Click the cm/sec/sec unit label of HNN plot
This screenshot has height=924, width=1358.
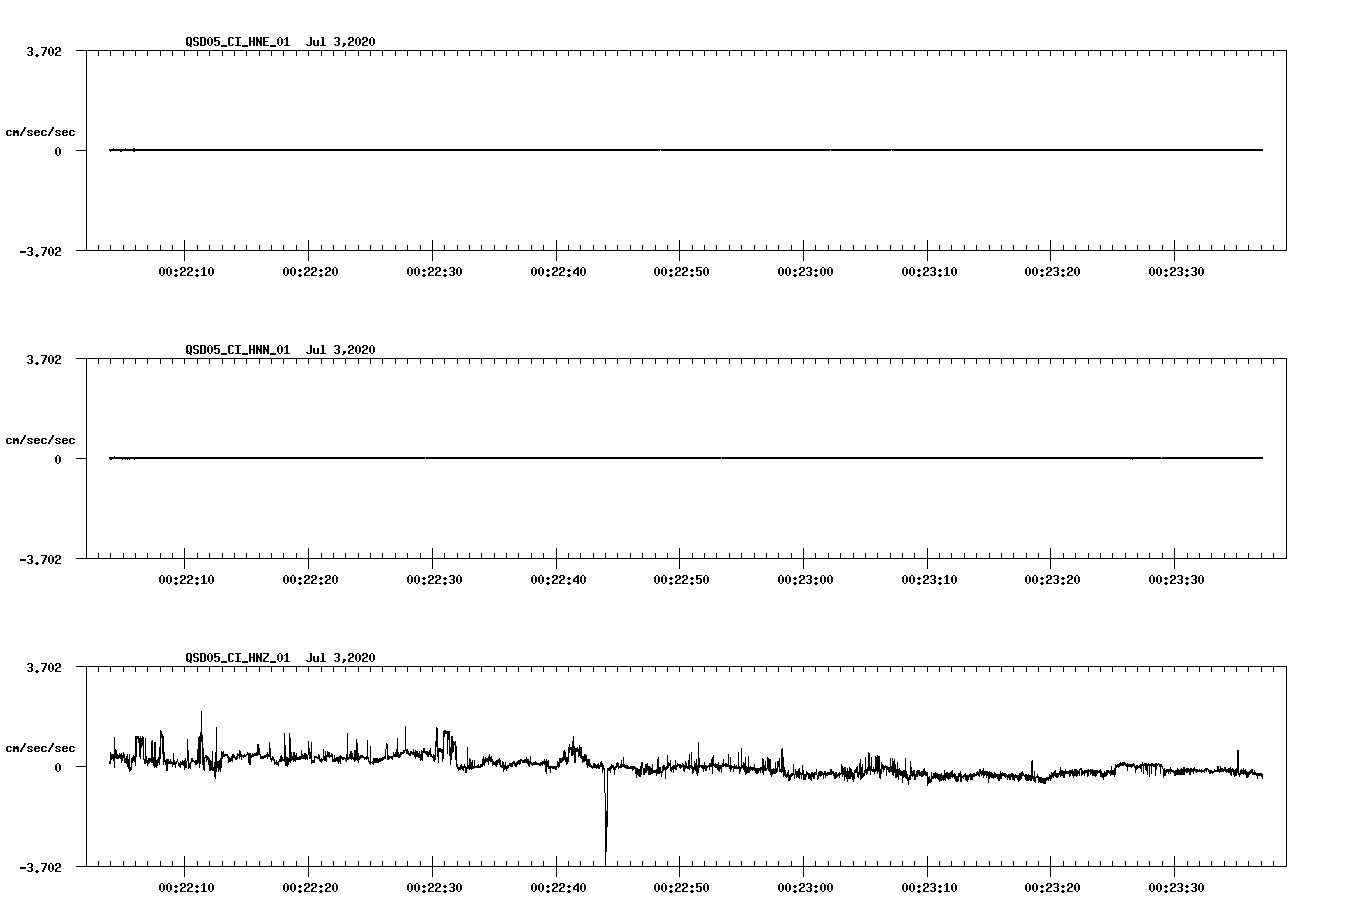40,440
